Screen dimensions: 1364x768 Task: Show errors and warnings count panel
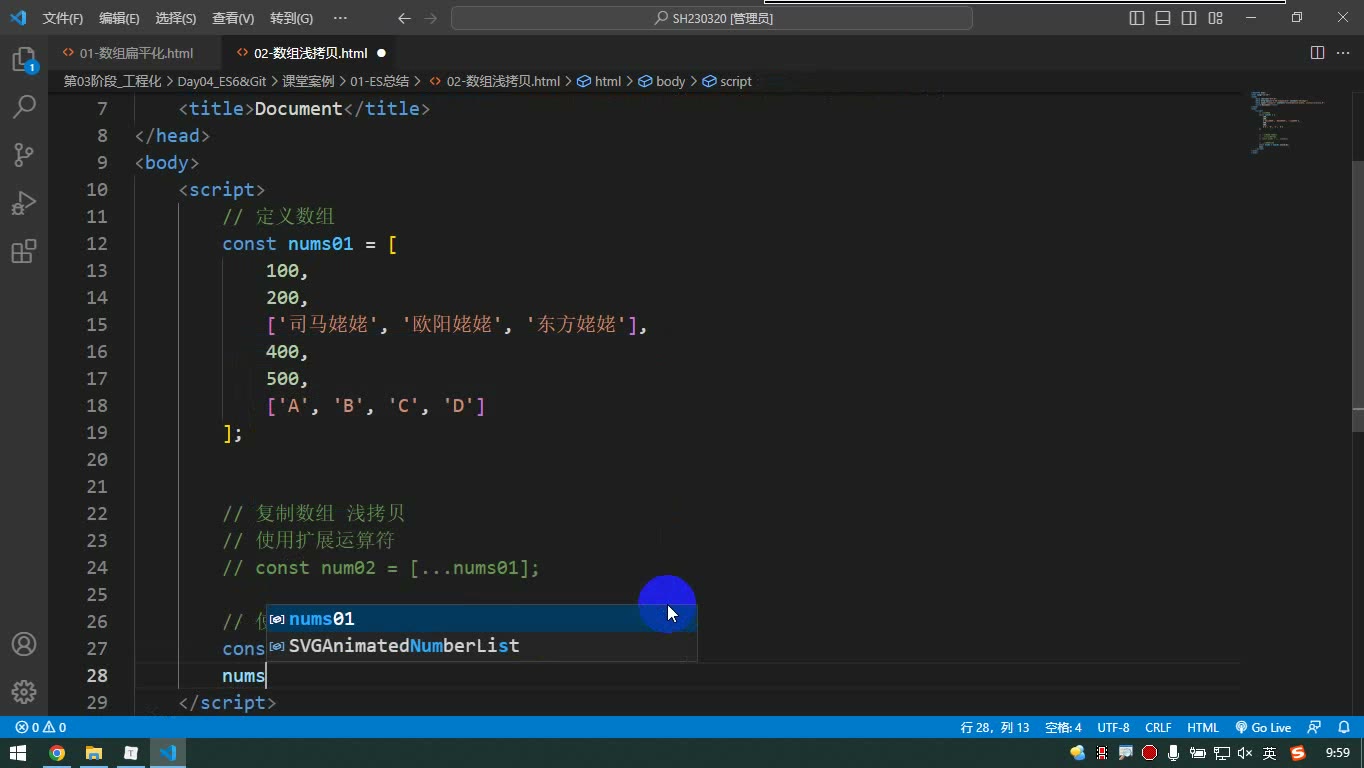pyautogui.click(x=41, y=728)
